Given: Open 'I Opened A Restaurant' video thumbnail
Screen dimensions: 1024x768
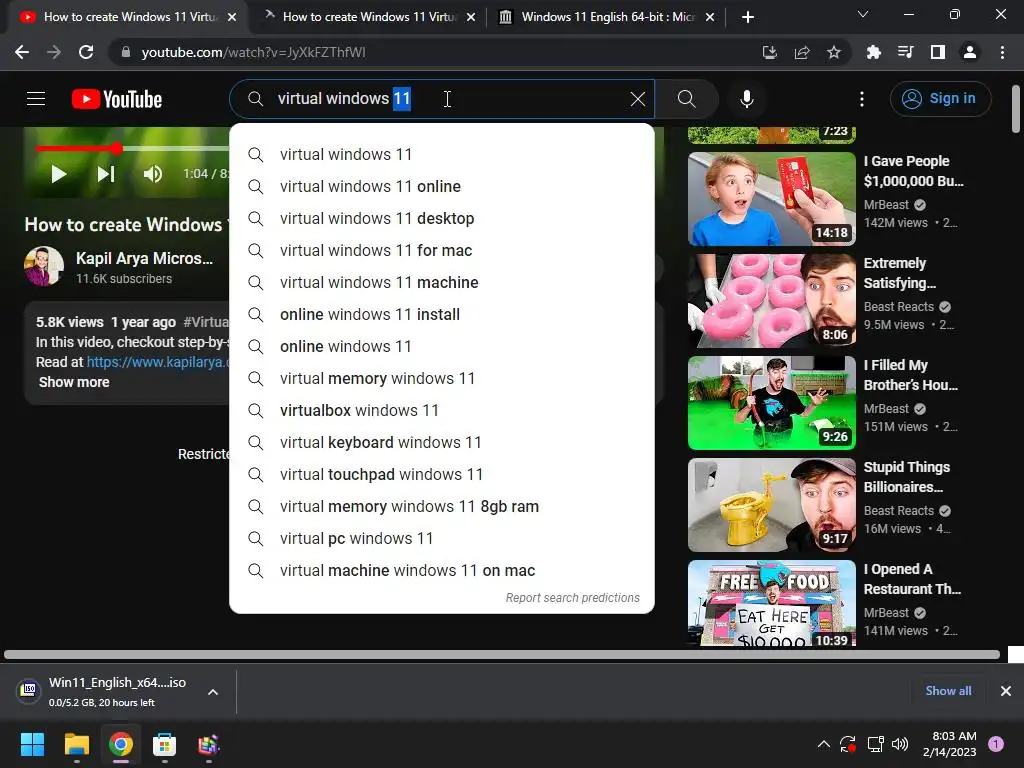Looking at the screenshot, I should pos(771,603).
